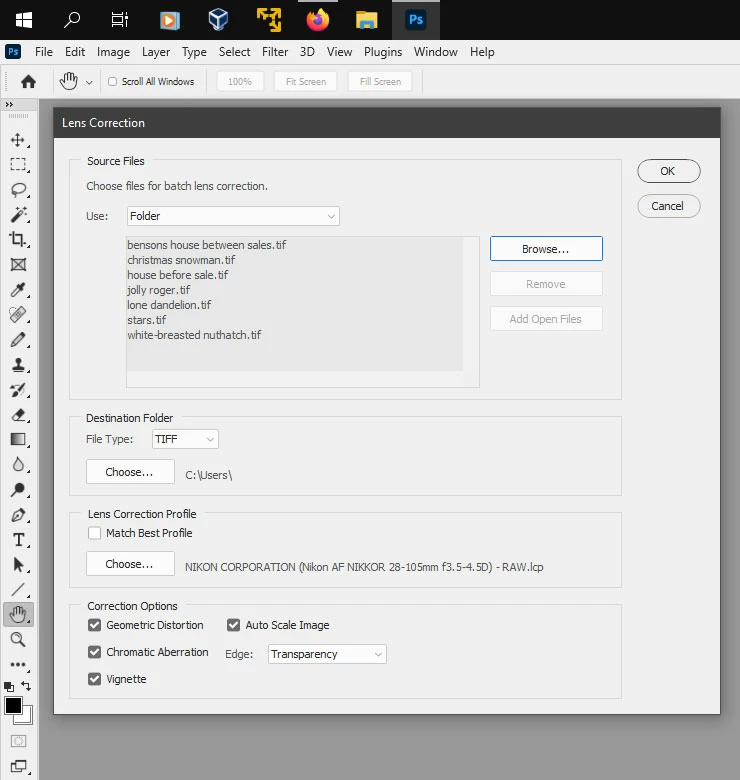Select the Lasso tool
The width and height of the screenshot is (740, 780).
point(18,190)
